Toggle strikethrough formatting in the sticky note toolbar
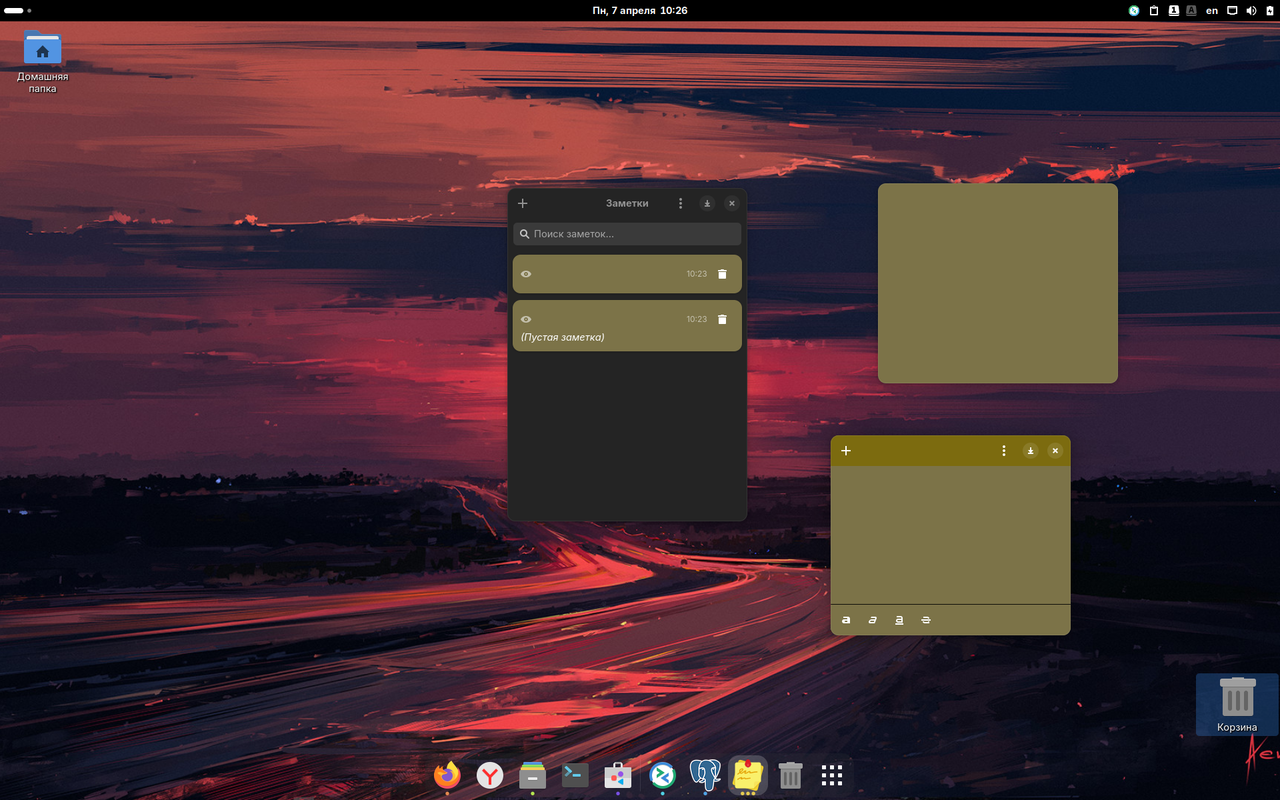The image size is (1280, 800). click(926, 620)
